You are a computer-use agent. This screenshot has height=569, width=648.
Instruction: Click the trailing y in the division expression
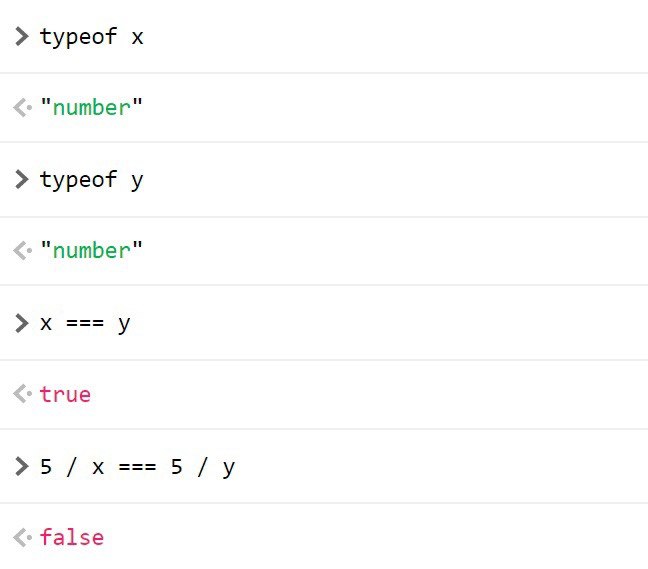coord(229,467)
